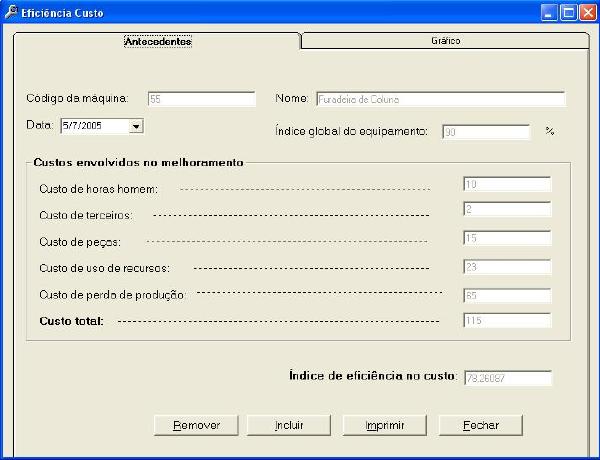
Task: Click the Código da máquina field
Action: point(202,99)
